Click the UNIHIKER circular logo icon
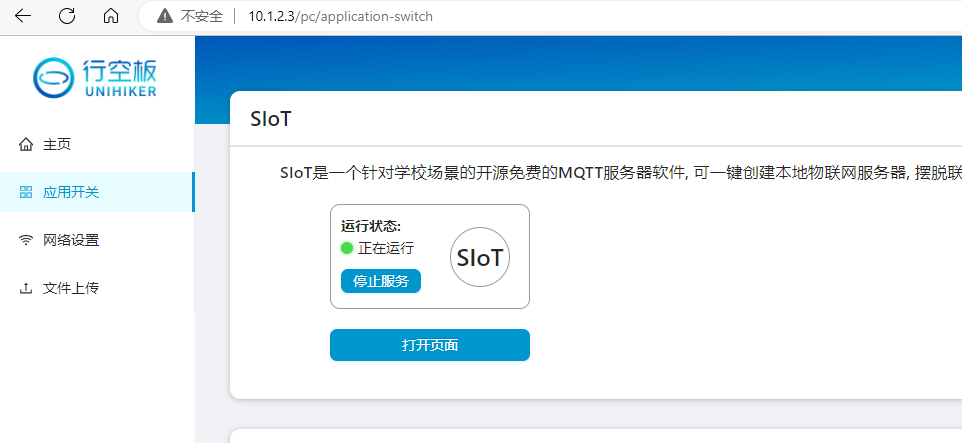 pyautogui.click(x=53, y=78)
